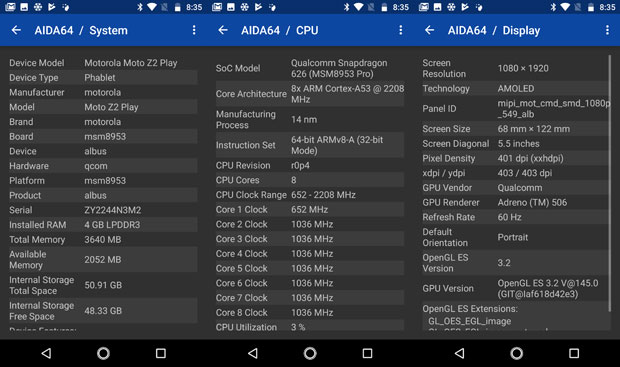Viewport: 620px width, 367px height.
Task: Select the 'GPU Version' row label
Action: (x=448, y=289)
